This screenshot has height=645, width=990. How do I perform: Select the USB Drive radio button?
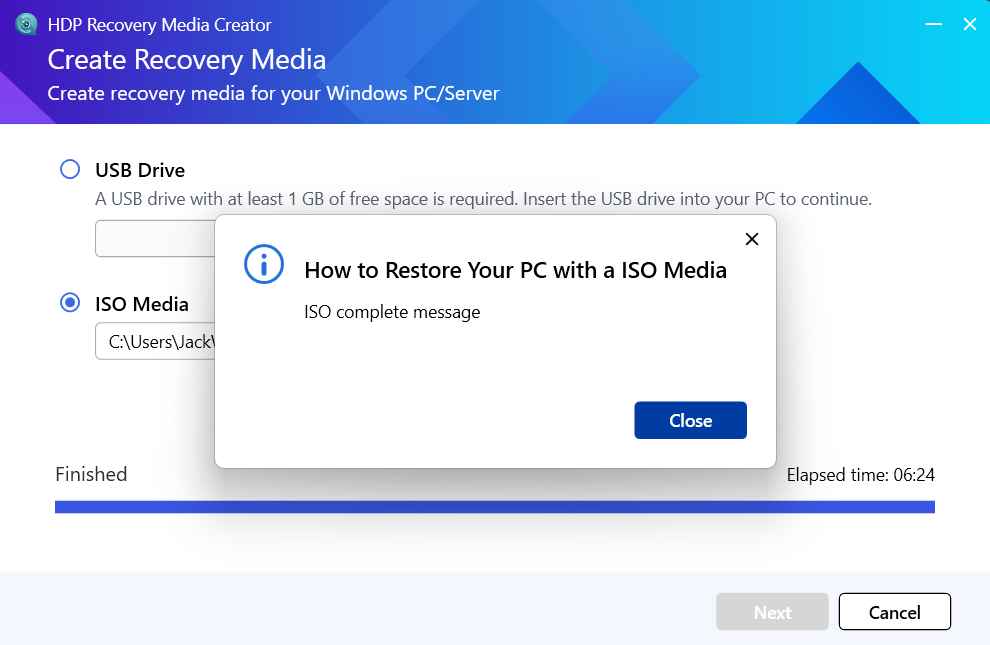pos(70,169)
